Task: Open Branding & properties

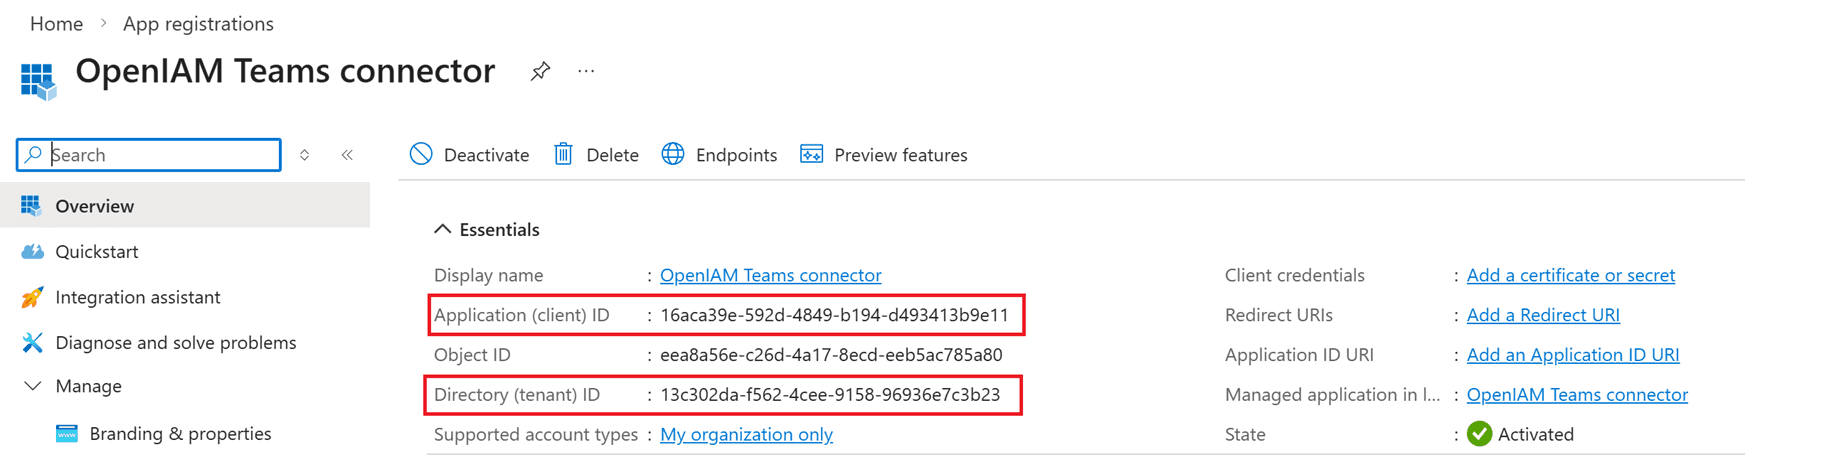Action: point(180,434)
